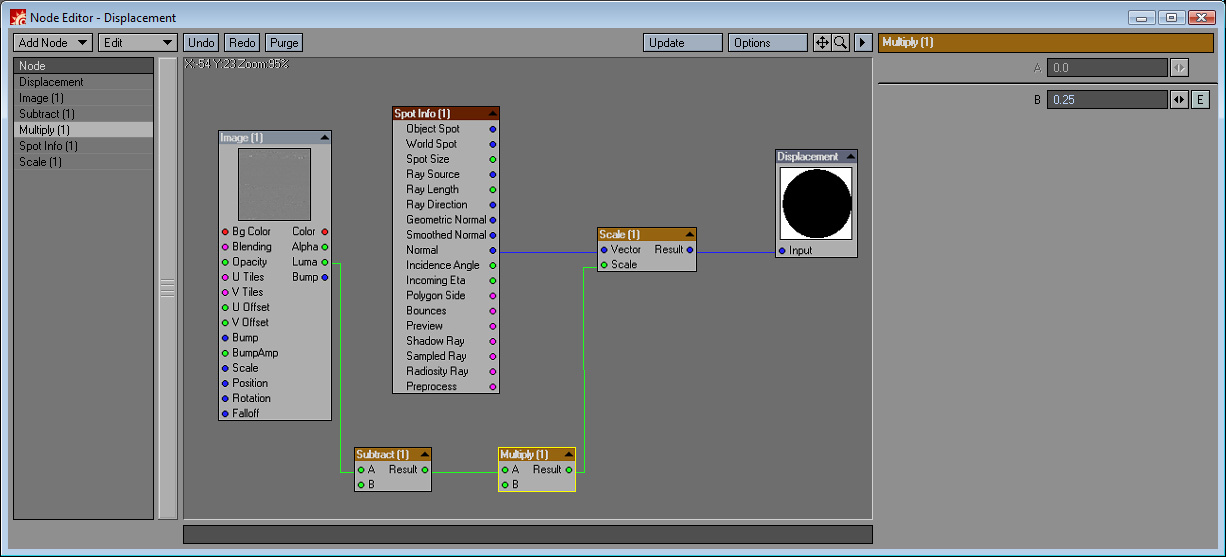The width and height of the screenshot is (1226, 557).
Task: Click the Alpha output dot on Image node
Action: [325, 247]
